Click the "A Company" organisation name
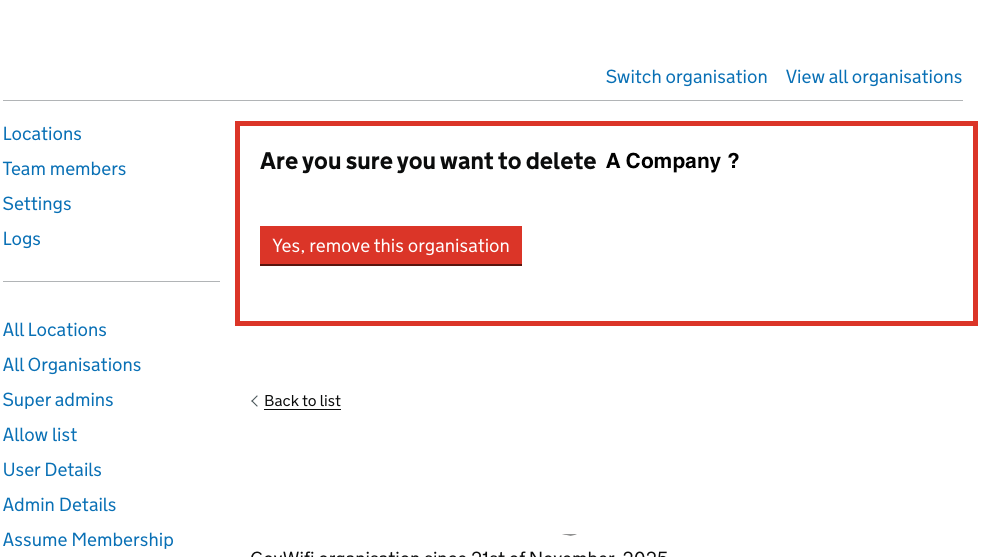The image size is (992, 557). tap(663, 161)
